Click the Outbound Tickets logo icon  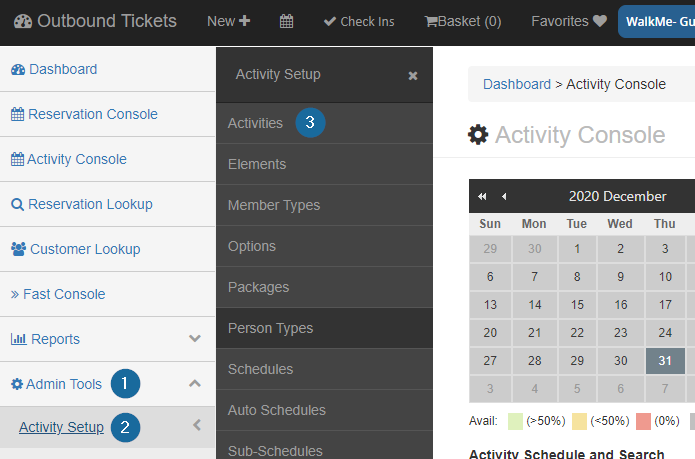[x=23, y=21]
